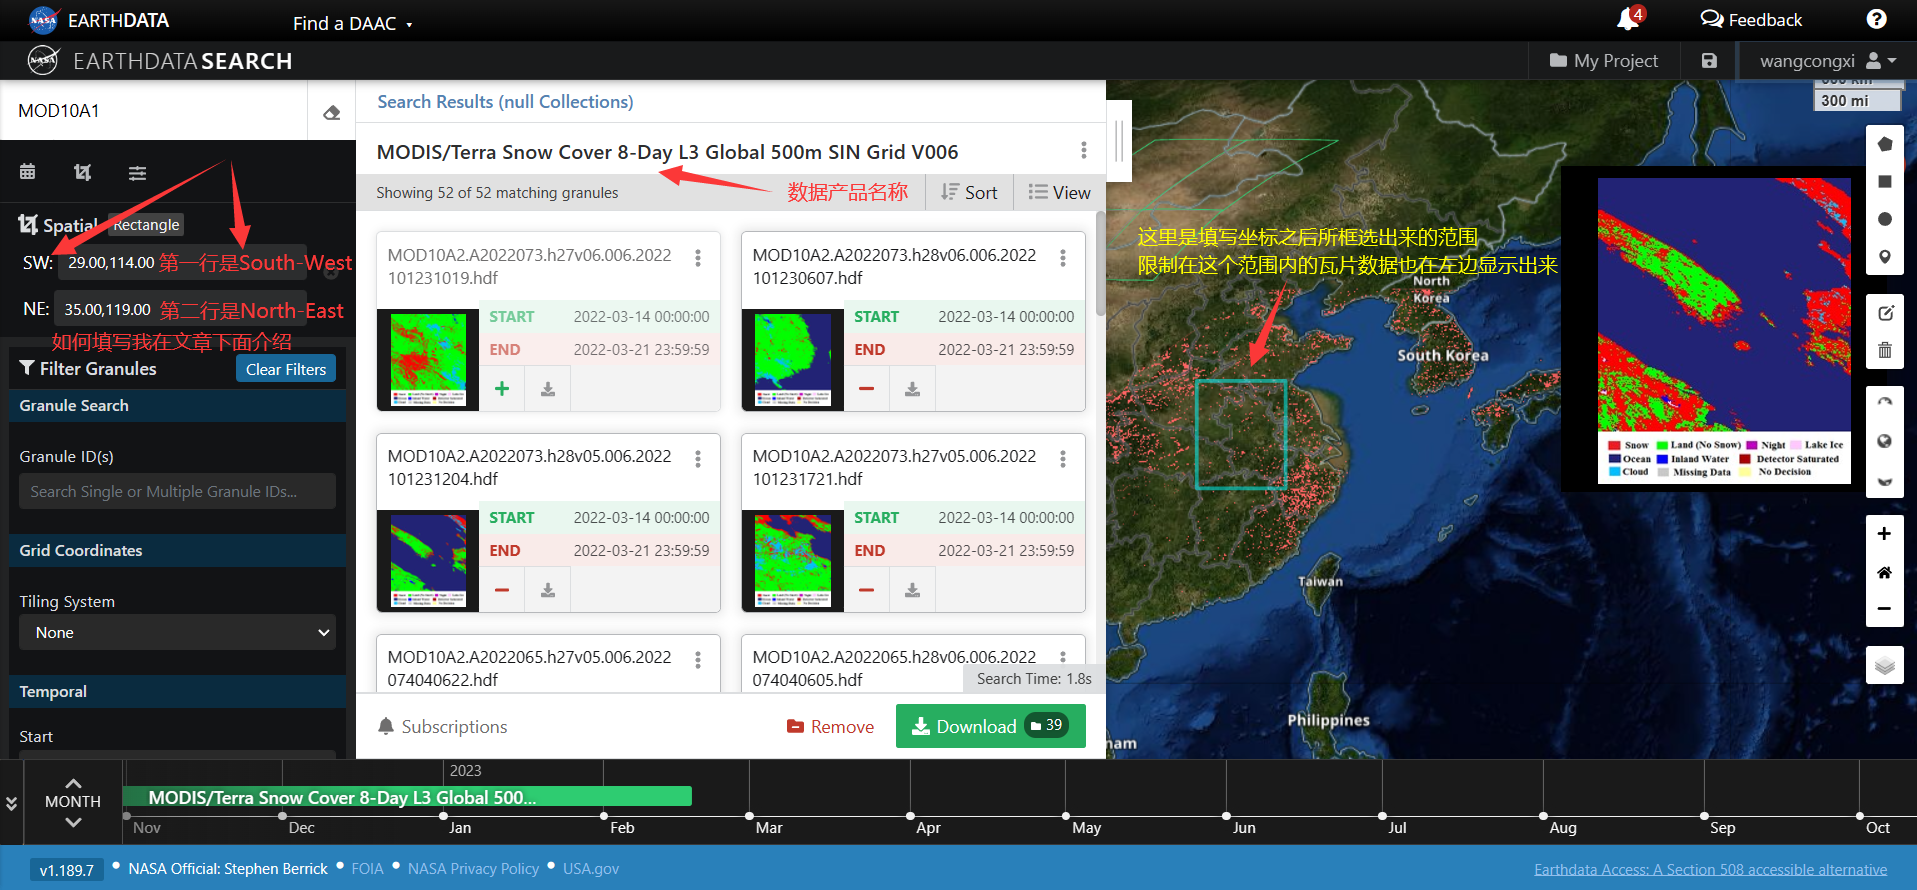Switch map to geographic globe projection
The width and height of the screenshot is (1917, 890).
1885,441
